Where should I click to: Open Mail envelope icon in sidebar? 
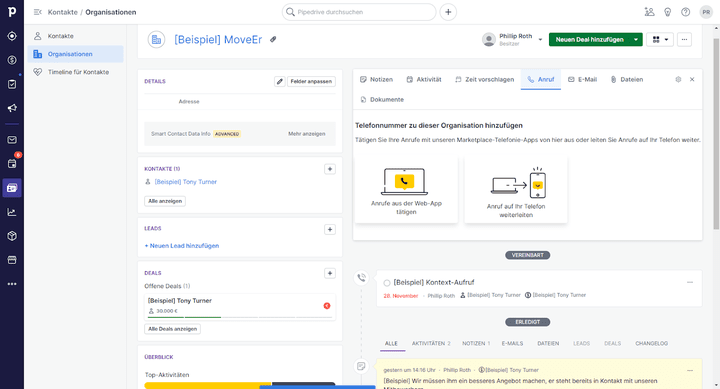click(12, 140)
